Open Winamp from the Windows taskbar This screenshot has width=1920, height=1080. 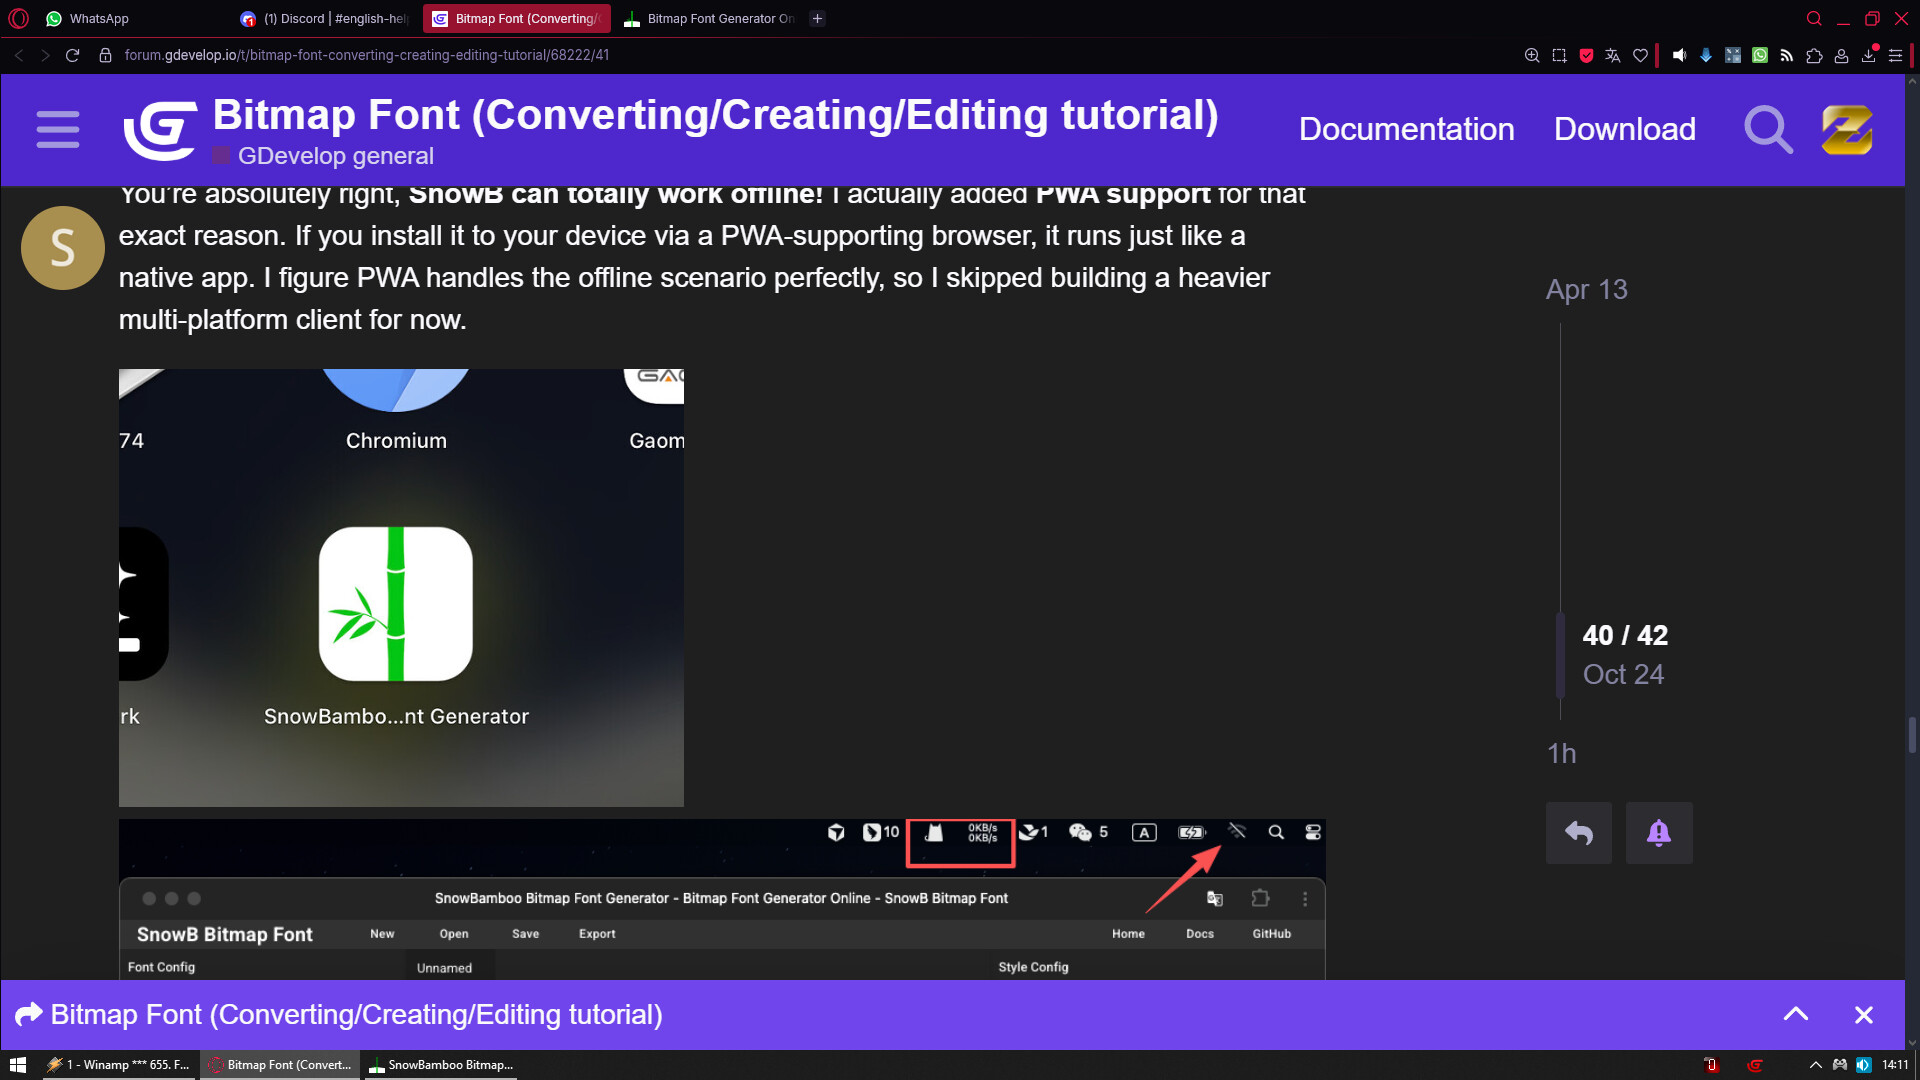point(118,1065)
